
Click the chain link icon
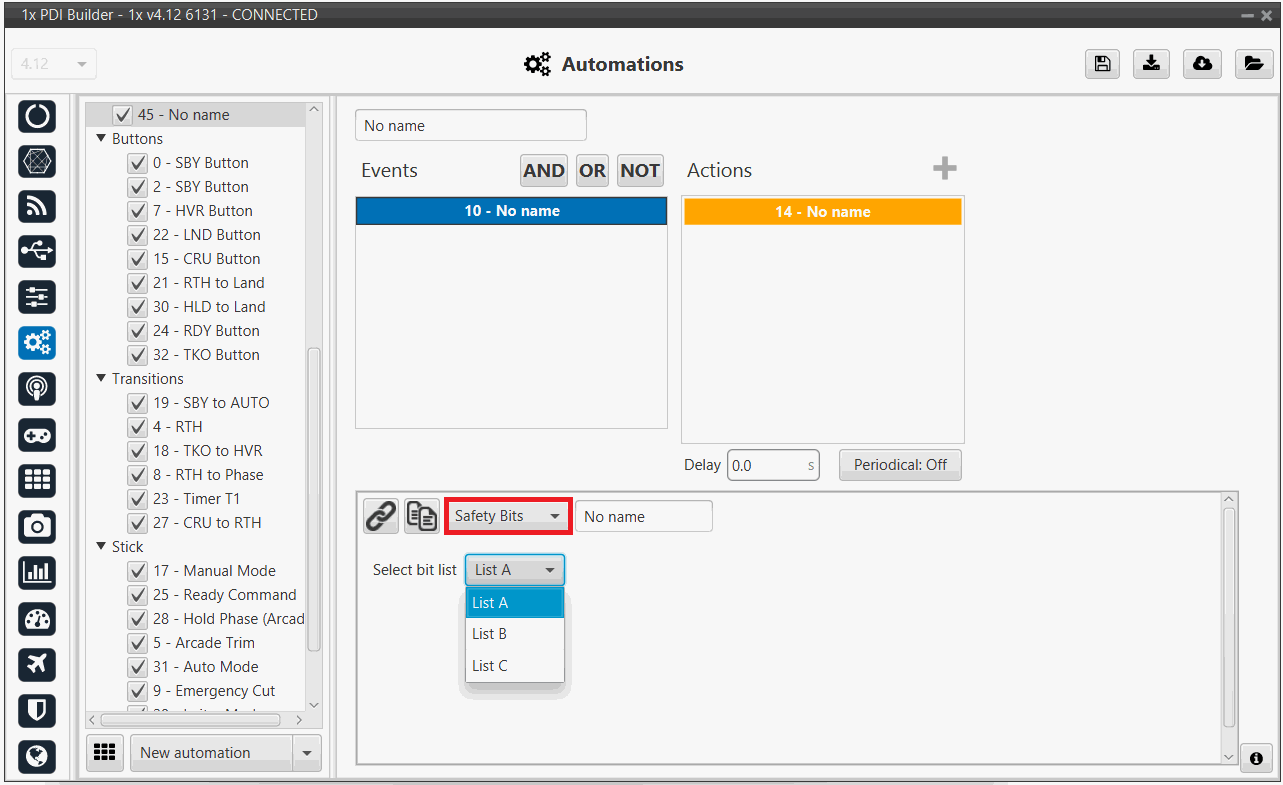point(380,516)
